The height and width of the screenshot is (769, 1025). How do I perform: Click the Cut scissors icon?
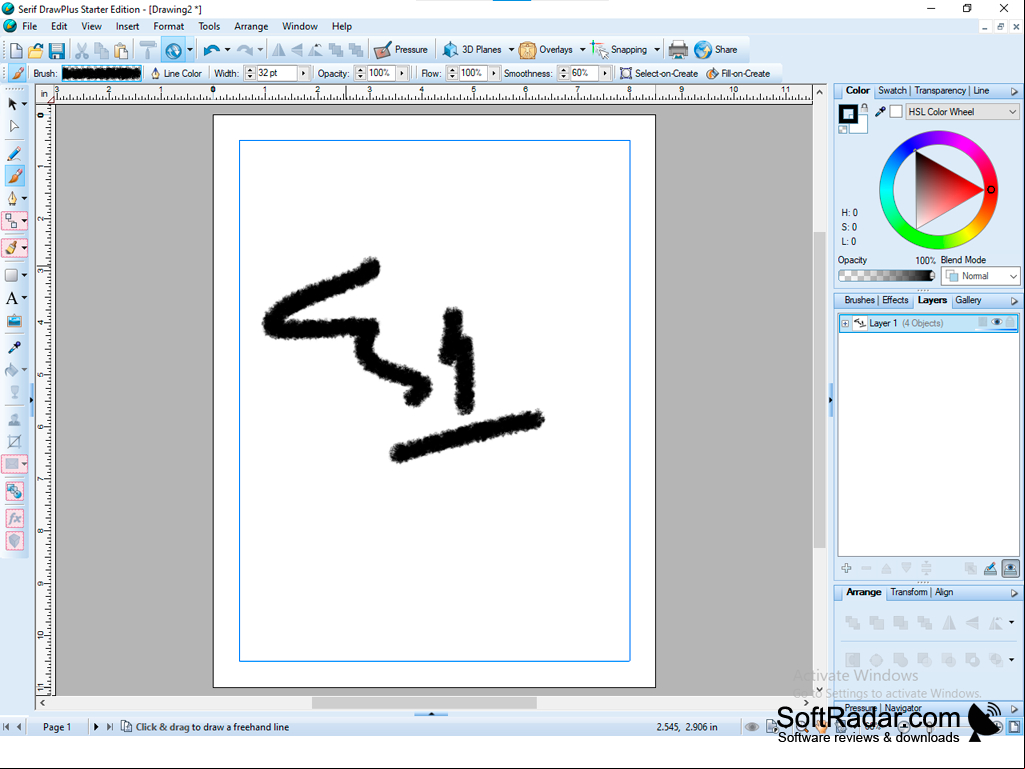click(x=82, y=50)
